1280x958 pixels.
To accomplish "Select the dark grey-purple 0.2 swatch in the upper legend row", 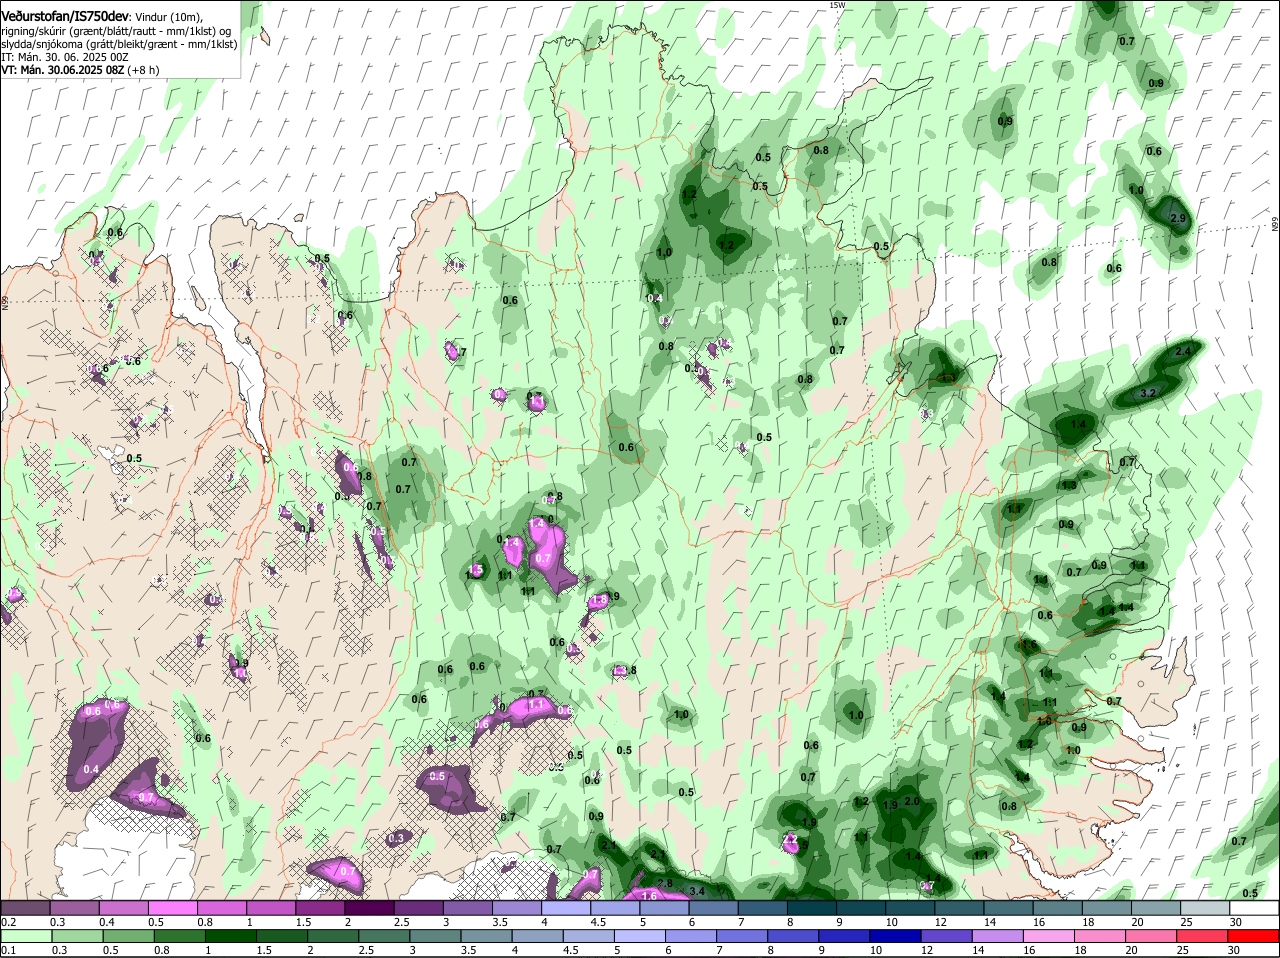I will point(25,908).
